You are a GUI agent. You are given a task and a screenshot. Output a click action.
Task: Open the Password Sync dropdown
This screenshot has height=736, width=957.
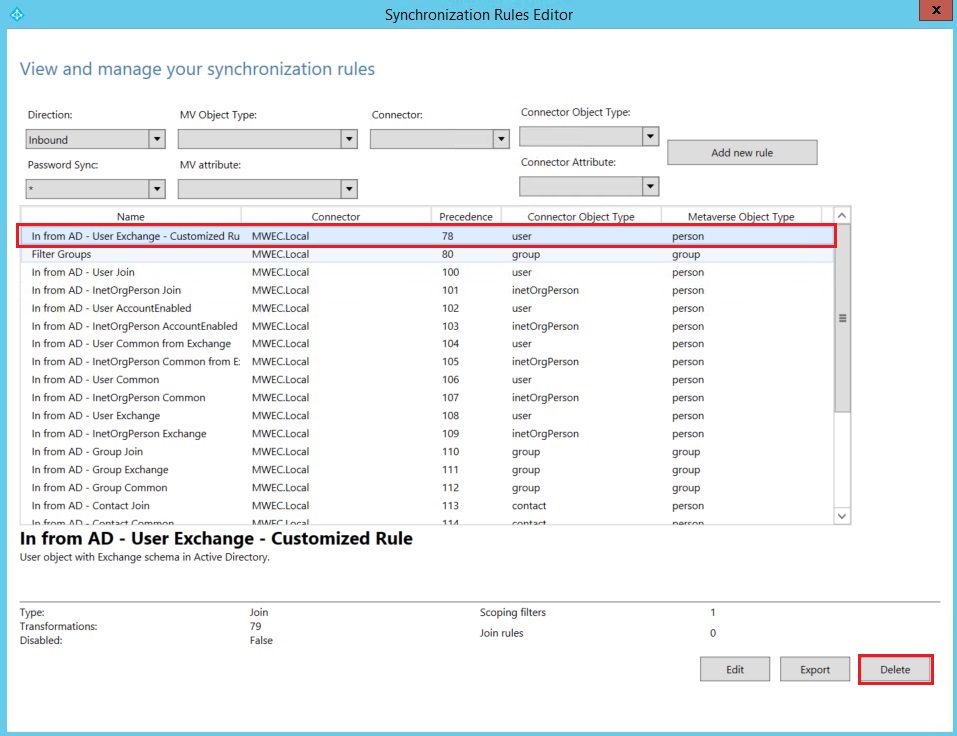tap(156, 189)
